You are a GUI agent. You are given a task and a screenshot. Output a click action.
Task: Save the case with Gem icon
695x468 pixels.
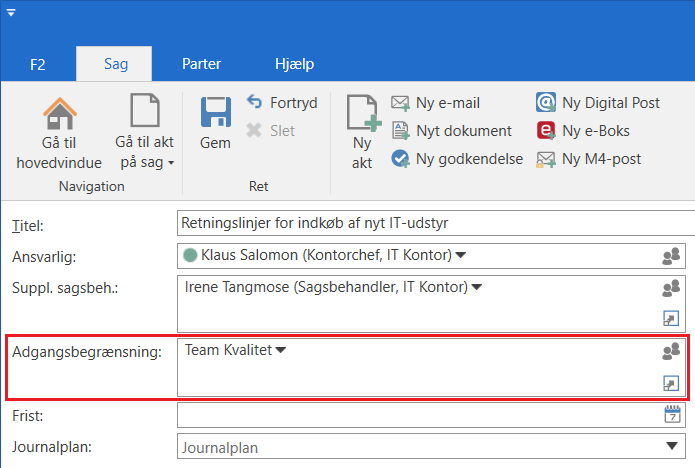coord(215,113)
